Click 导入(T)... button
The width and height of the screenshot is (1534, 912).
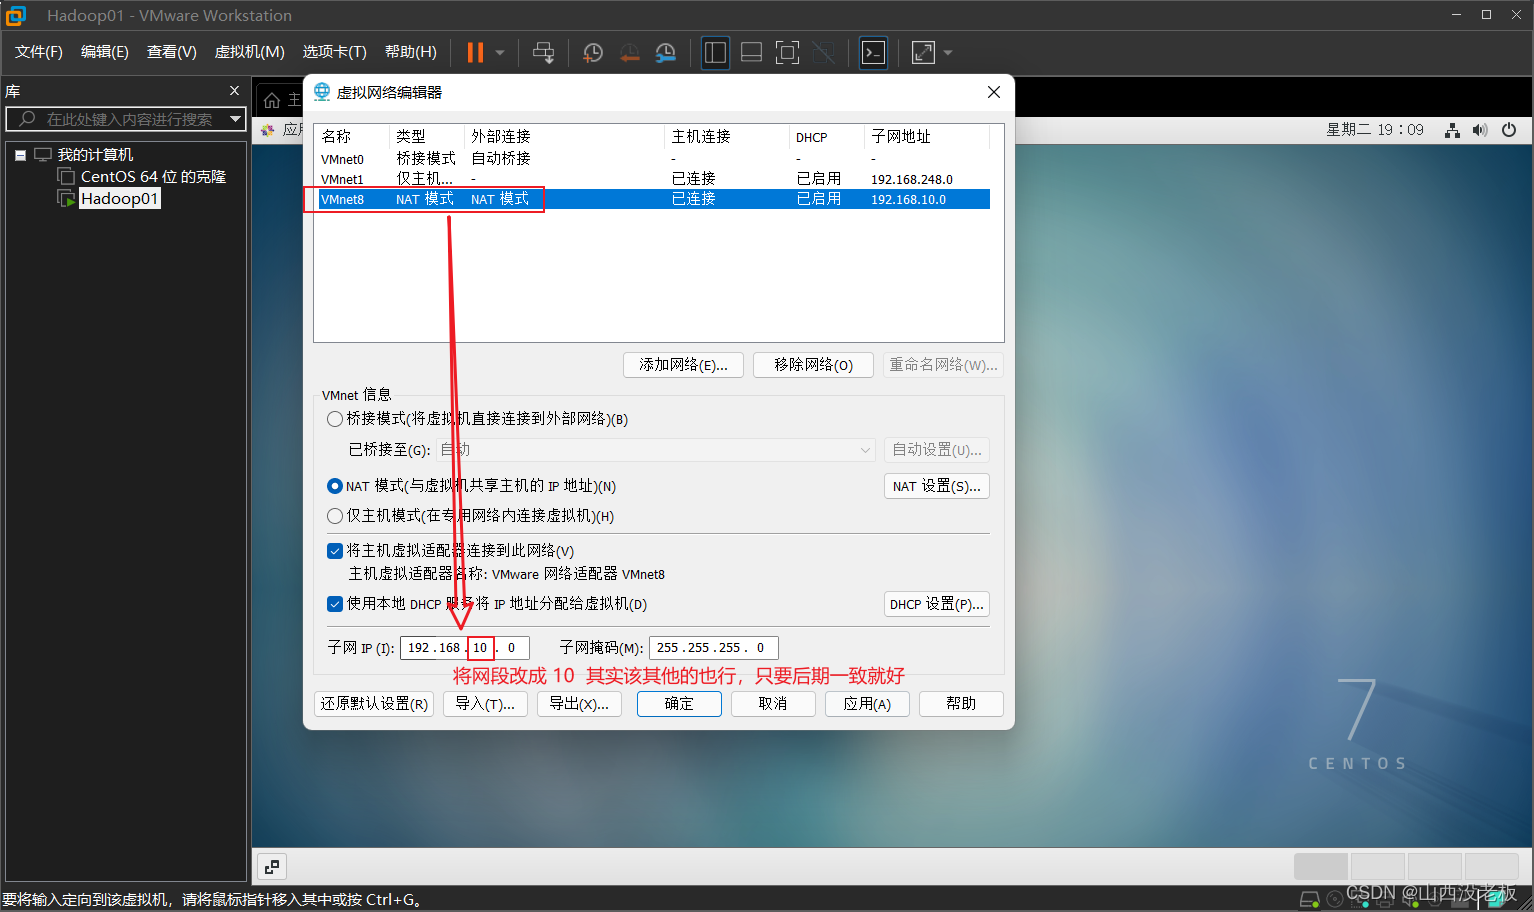[x=485, y=704]
